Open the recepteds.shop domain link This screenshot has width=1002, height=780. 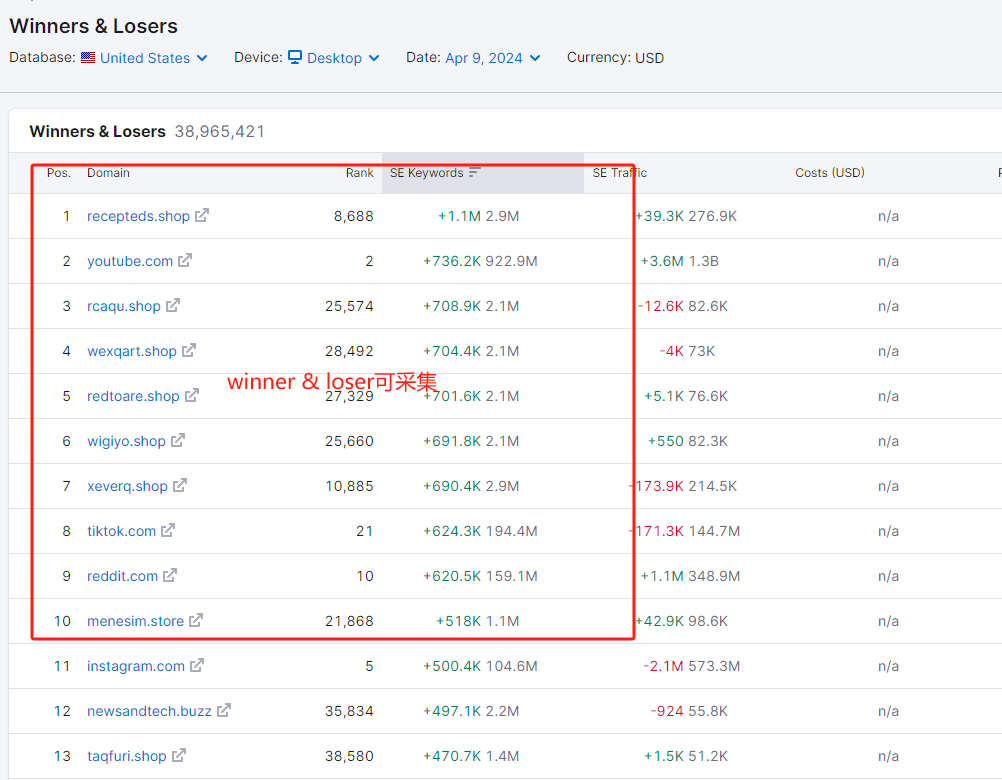coord(138,217)
